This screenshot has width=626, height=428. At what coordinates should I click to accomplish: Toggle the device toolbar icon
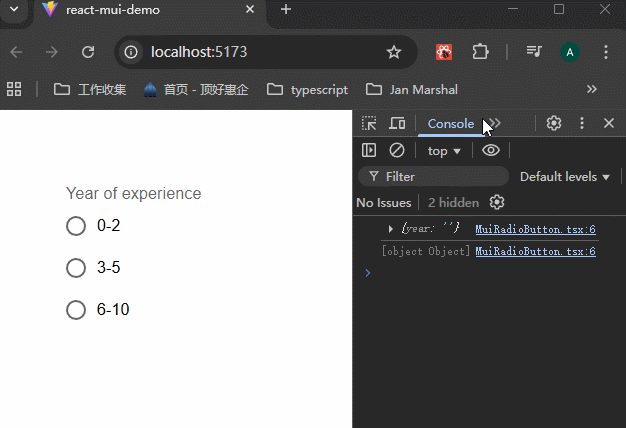[x=397, y=123]
